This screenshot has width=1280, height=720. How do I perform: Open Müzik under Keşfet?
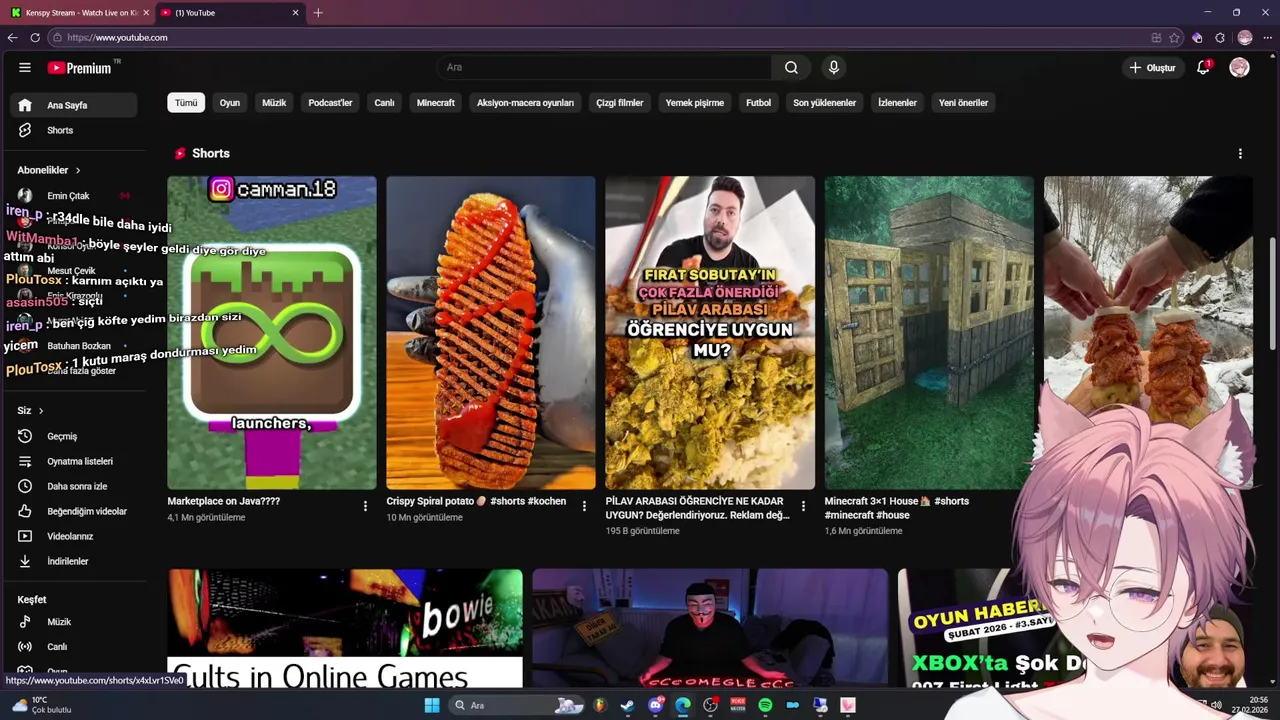(x=74, y=622)
